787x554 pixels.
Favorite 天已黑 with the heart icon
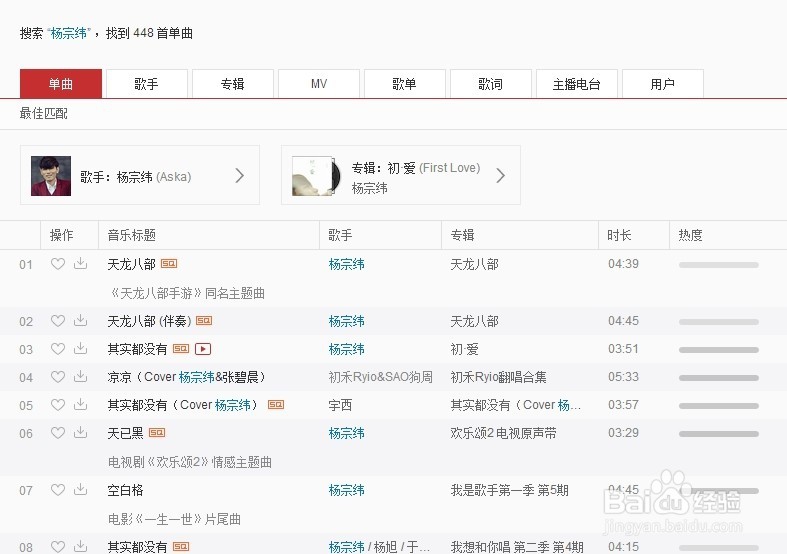(x=58, y=433)
